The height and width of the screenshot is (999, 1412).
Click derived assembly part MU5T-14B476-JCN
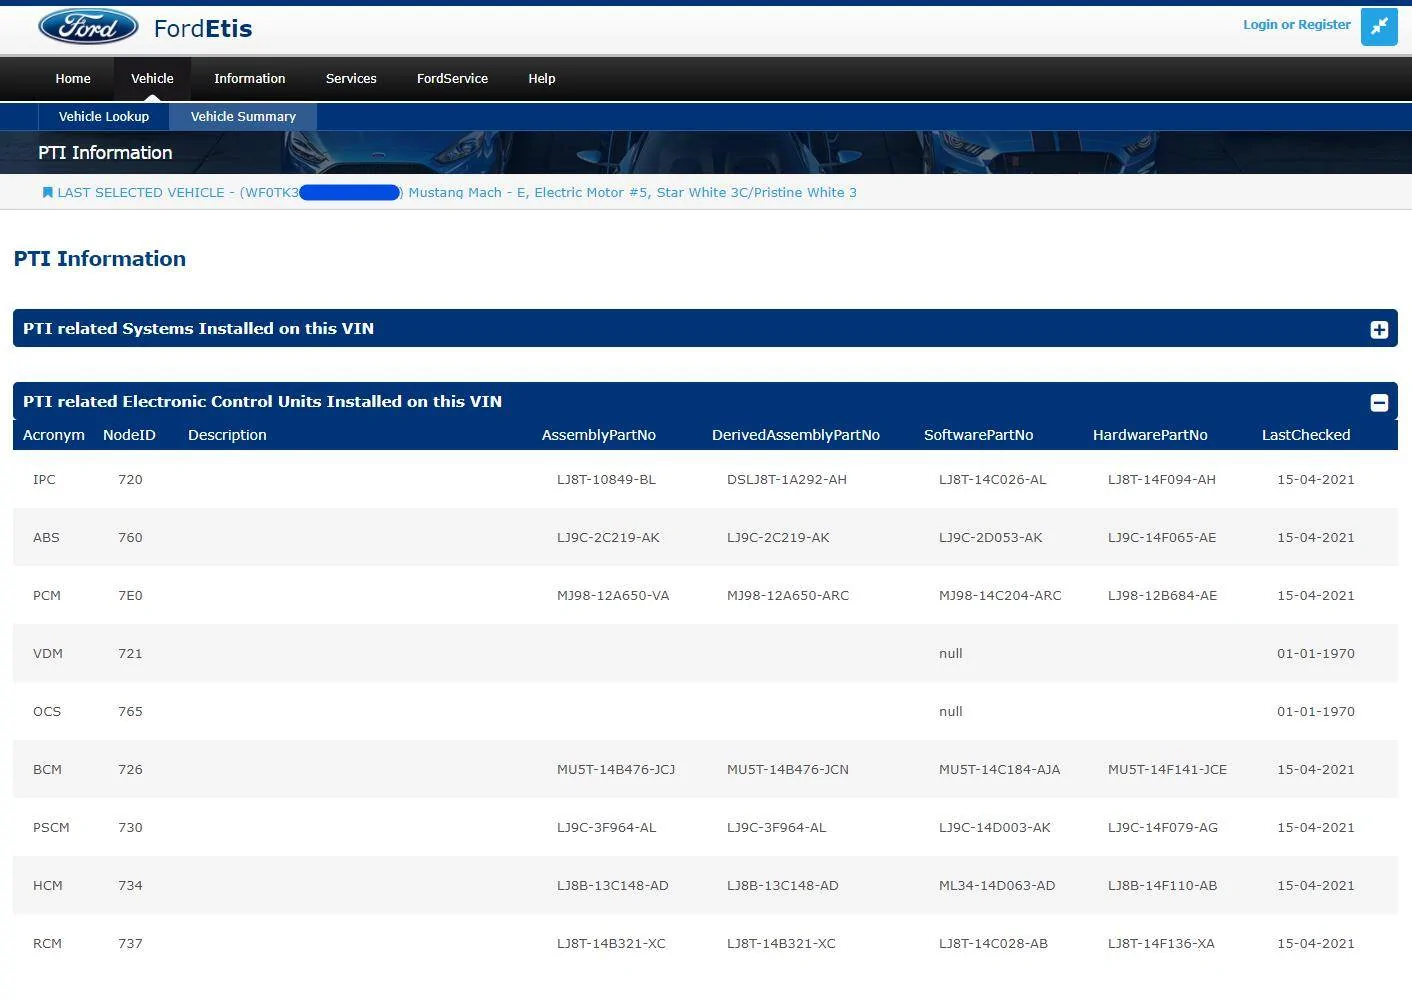coord(788,769)
